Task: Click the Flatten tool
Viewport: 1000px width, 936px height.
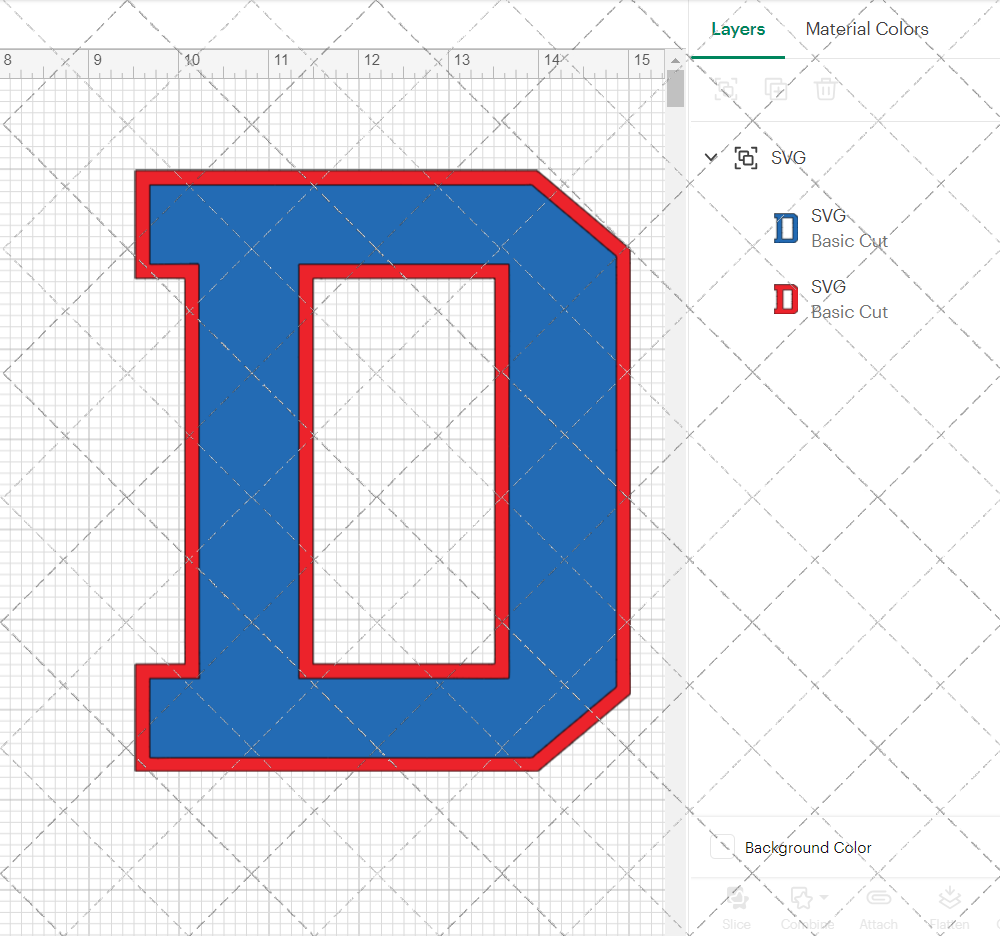Action: pos(949,908)
